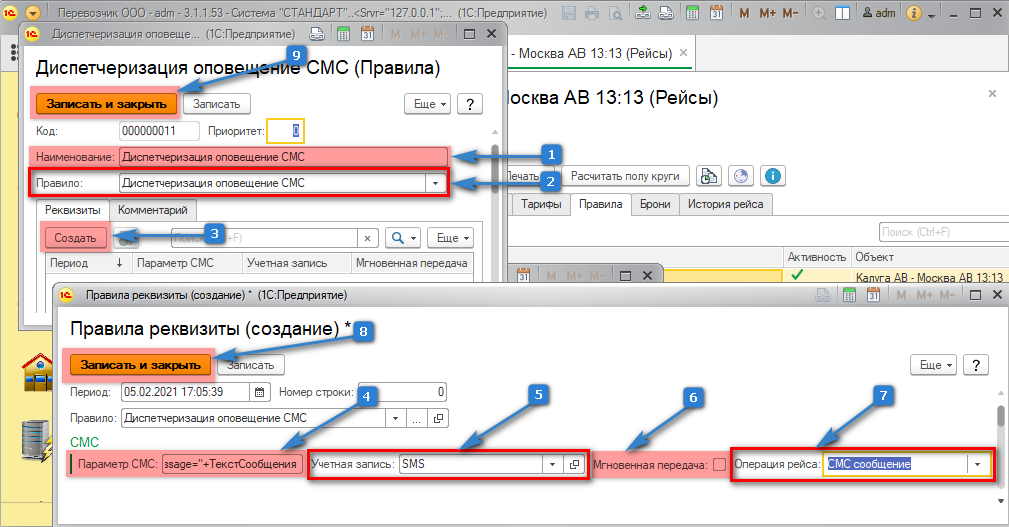Screen dimensions: 1009x527
Task: Click the yellow info icon beside adm
Action: coord(912,13)
